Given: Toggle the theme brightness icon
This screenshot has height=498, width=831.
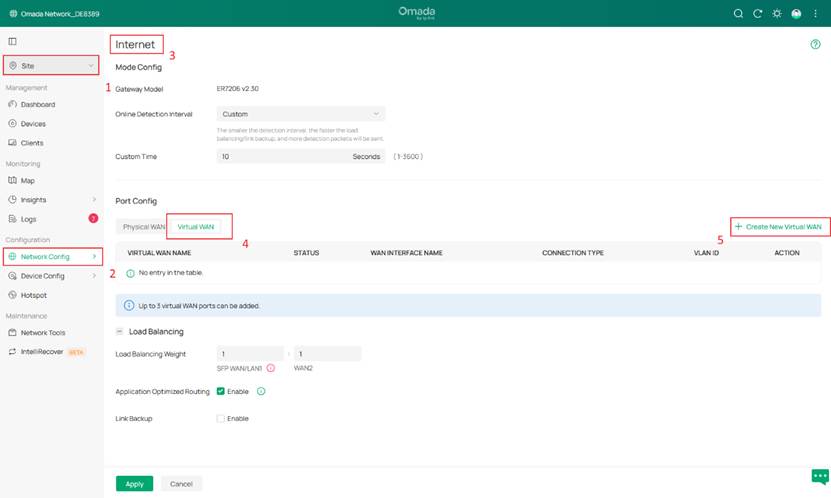Looking at the screenshot, I should [x=776, y=14].
